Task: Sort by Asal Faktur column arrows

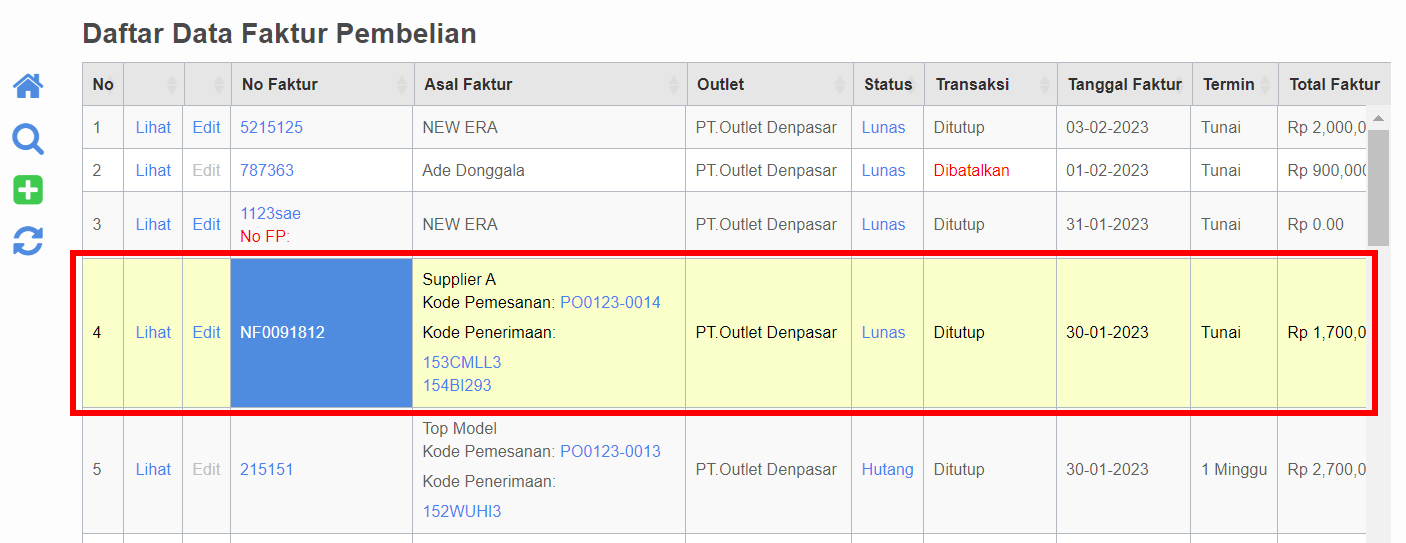Action: pyautogui.click(x=676, y=85)
